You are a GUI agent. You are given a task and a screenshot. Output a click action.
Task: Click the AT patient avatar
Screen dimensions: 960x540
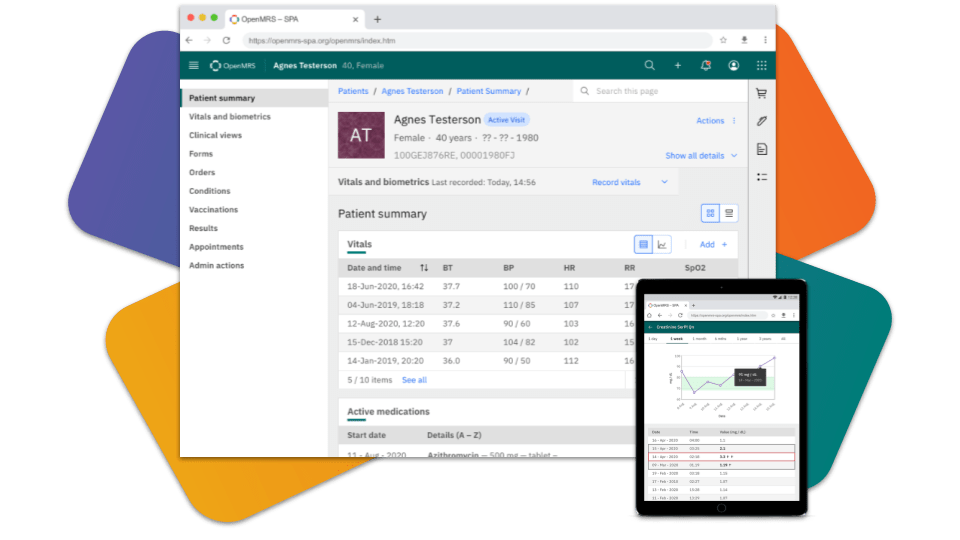coord(361,135)
